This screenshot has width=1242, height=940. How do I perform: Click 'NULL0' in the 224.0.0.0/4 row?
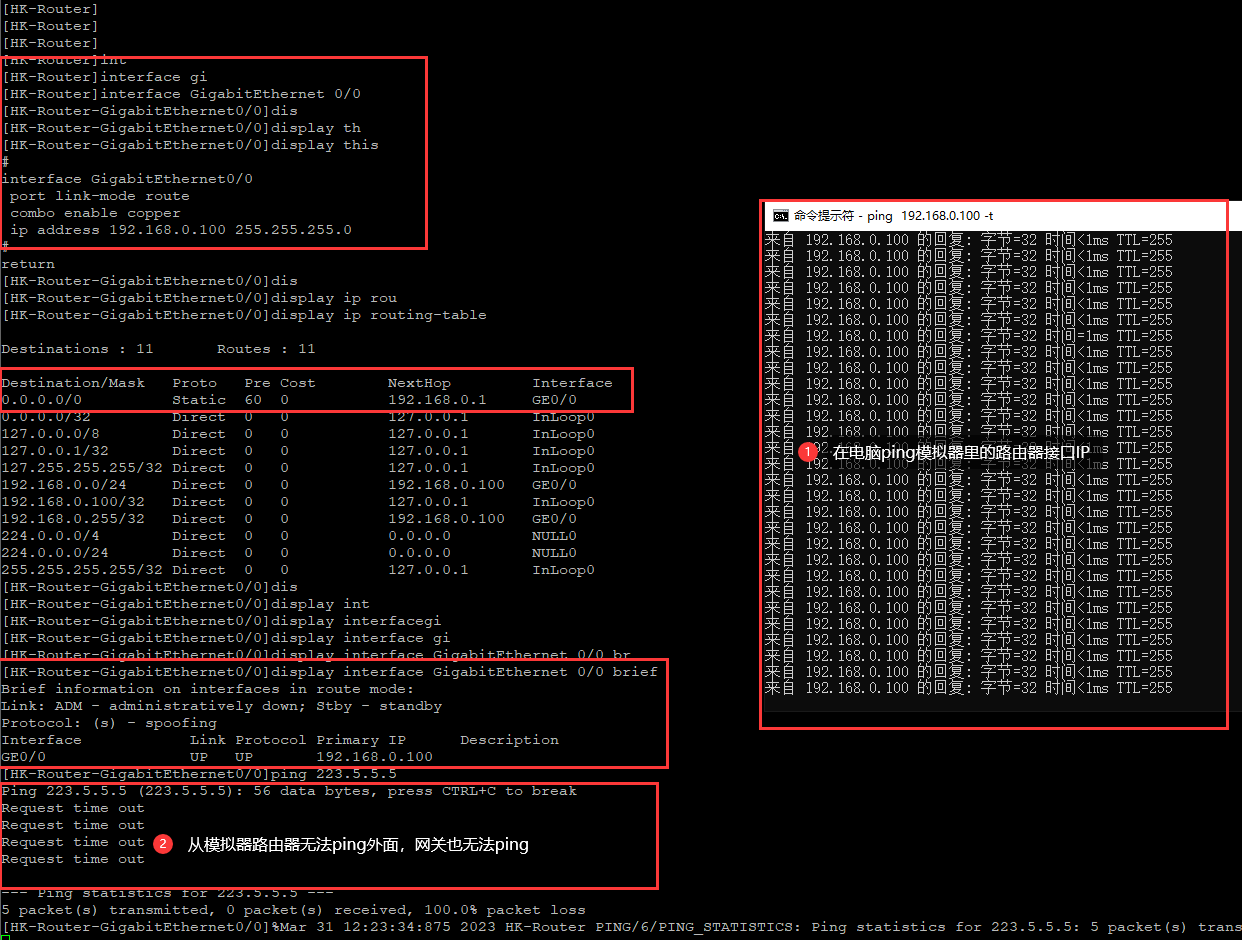554,536
